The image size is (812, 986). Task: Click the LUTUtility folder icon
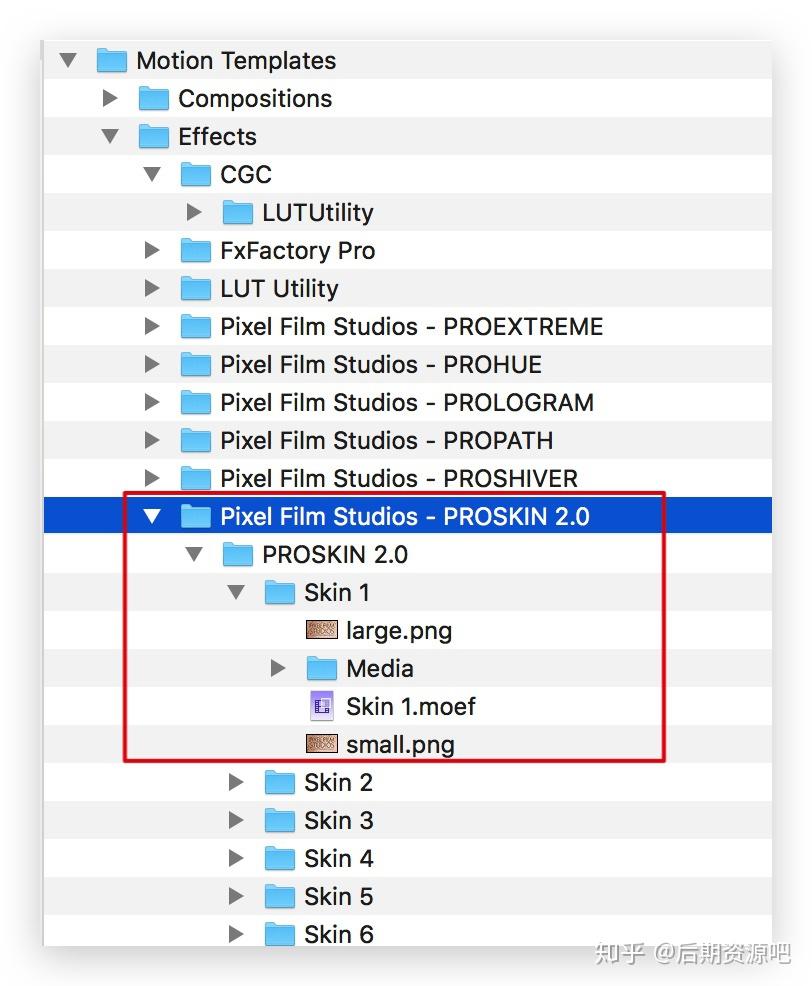tap(237, 212)
